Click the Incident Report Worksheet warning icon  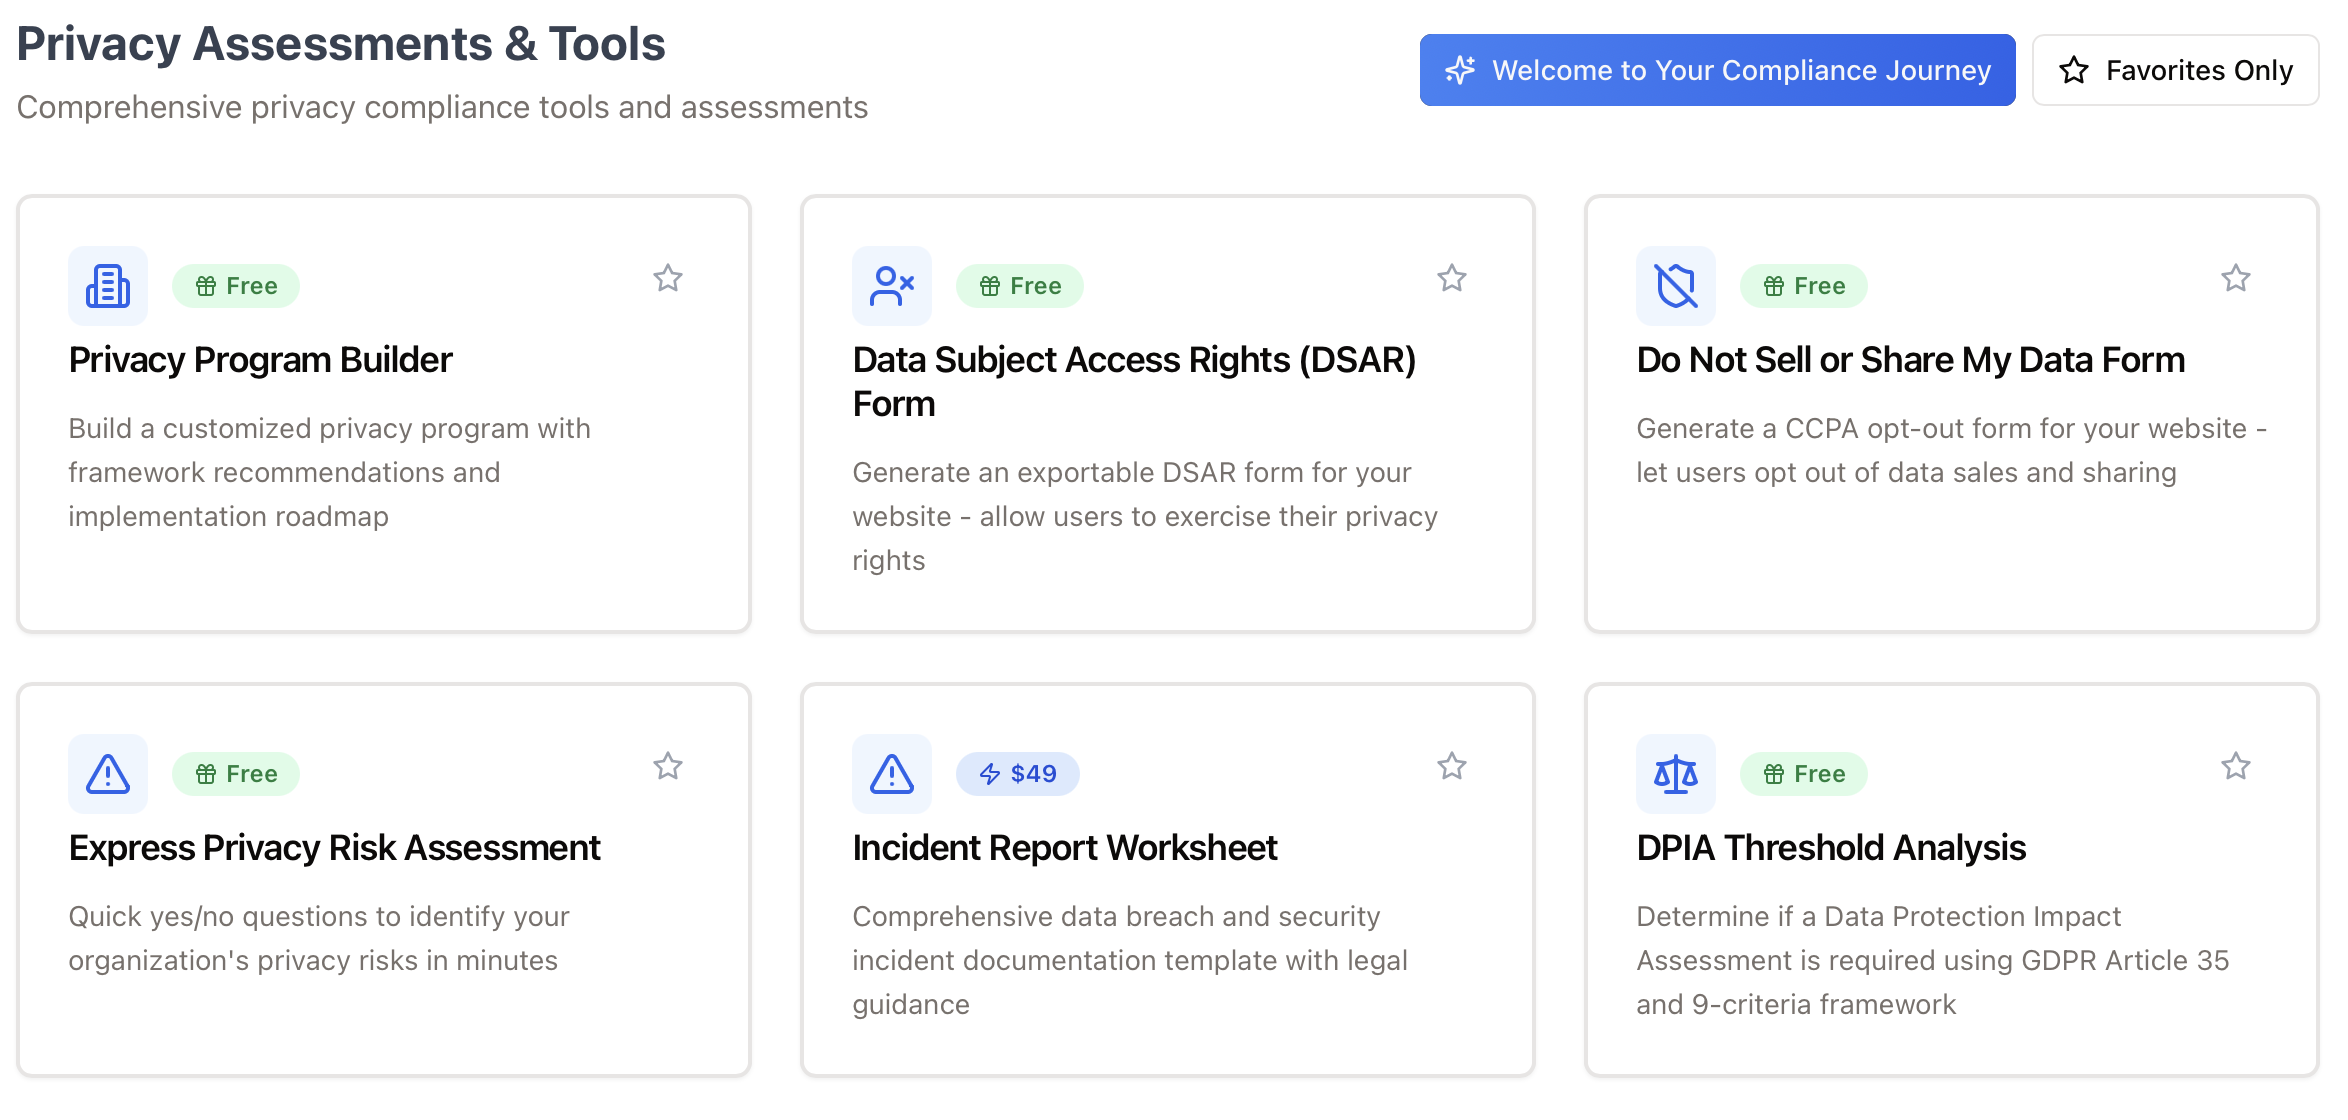[892, 774]
